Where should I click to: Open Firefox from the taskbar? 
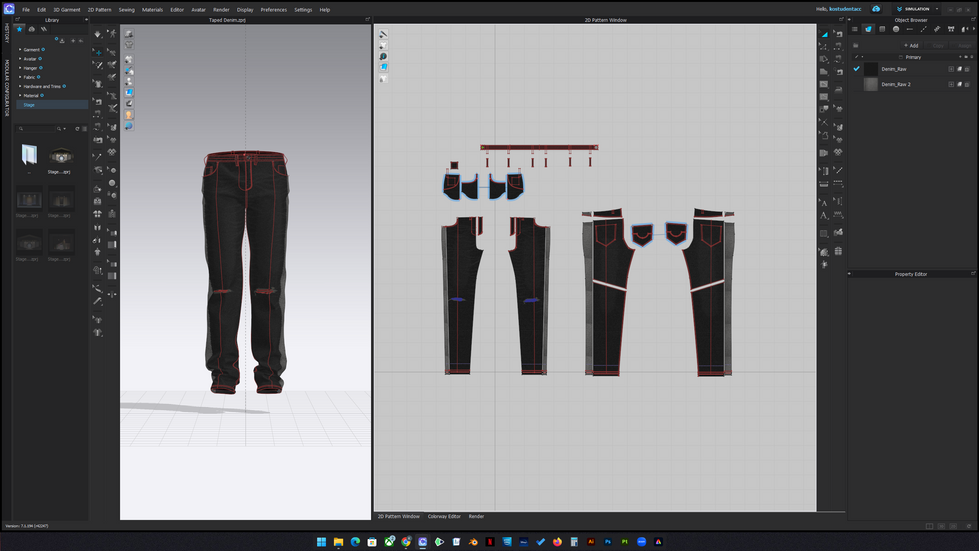(557, 542)
